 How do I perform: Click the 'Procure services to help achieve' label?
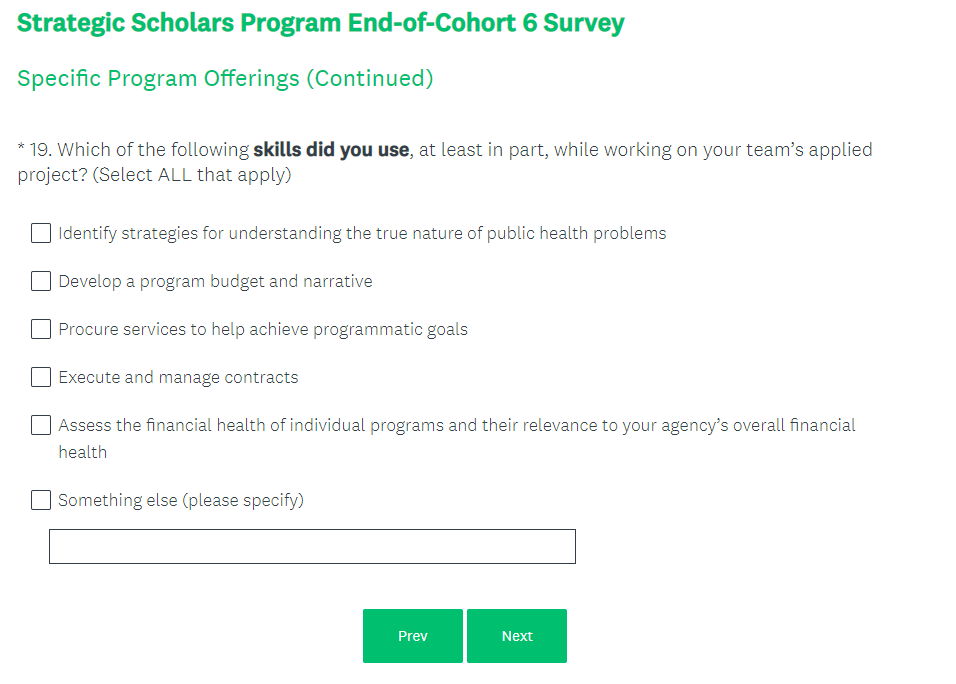[263, 329]
